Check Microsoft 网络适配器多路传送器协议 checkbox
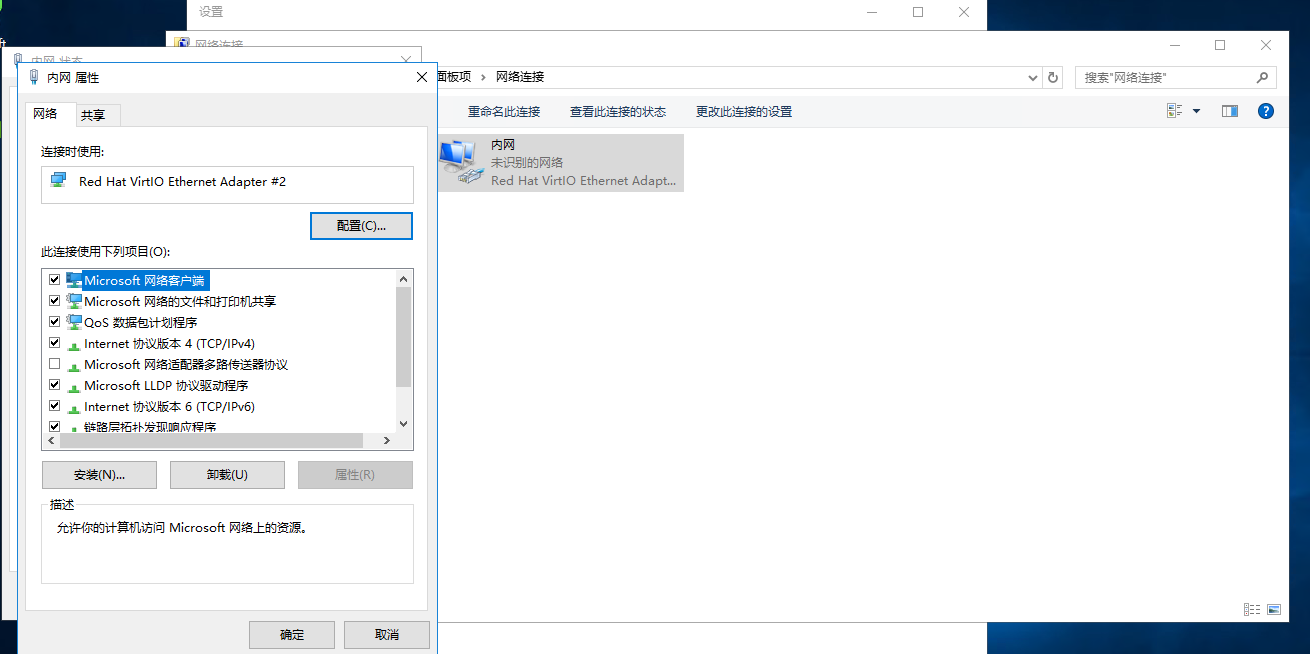 54,364
